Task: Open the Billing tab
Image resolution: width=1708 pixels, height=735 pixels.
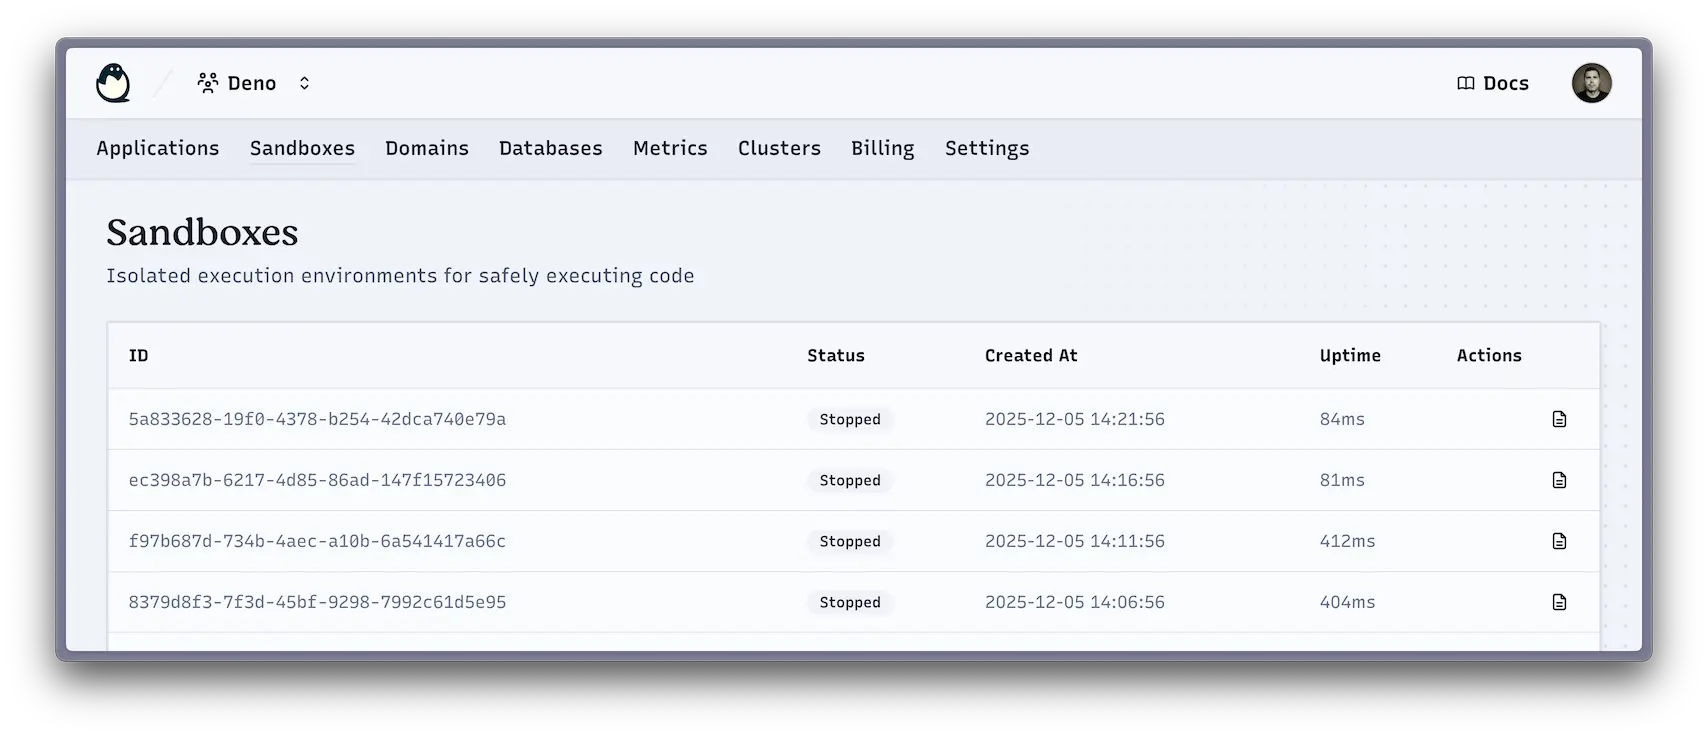Action: [x=883, y=148]
